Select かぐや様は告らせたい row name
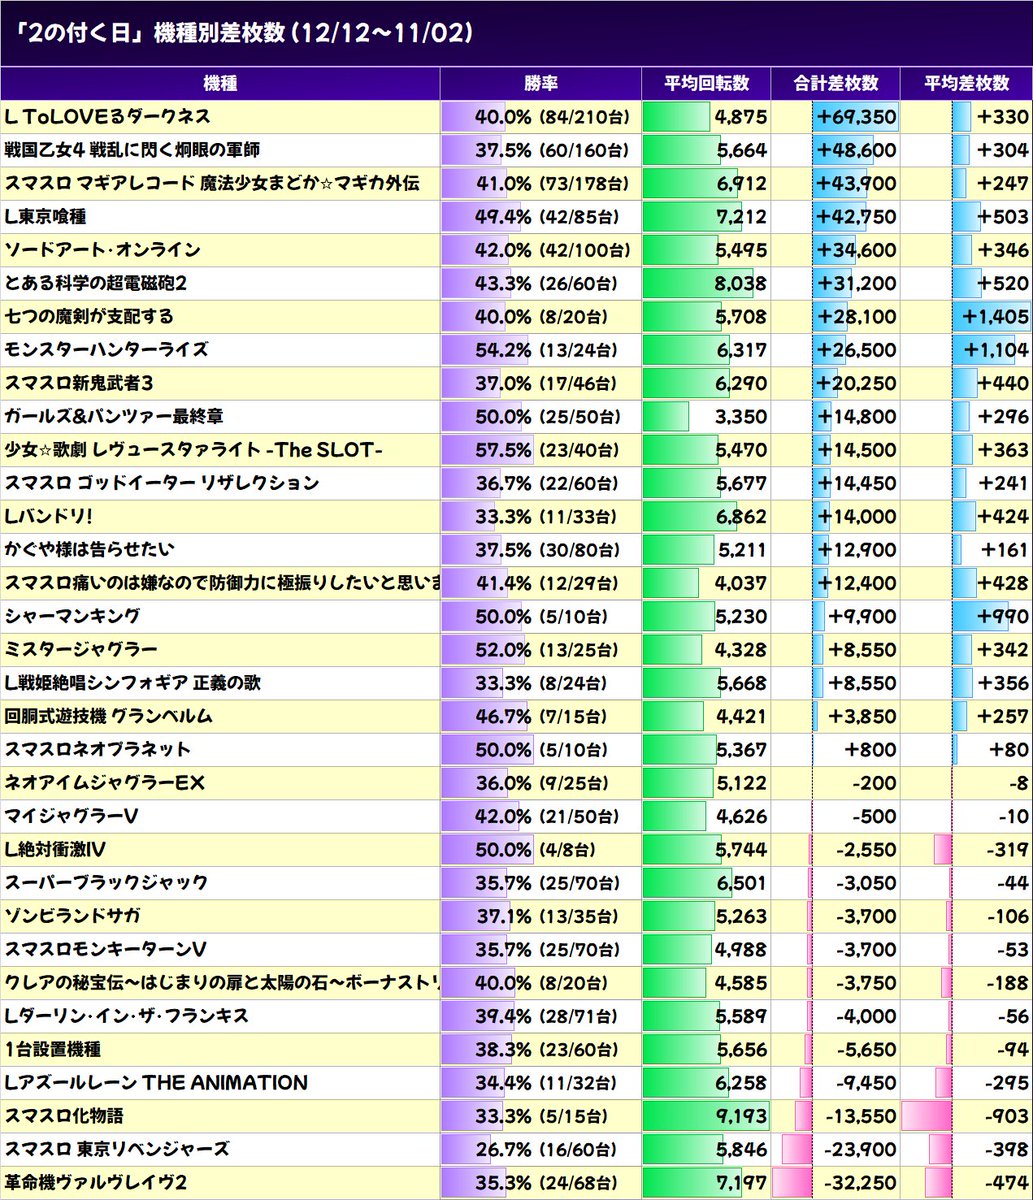 [89, 549]
